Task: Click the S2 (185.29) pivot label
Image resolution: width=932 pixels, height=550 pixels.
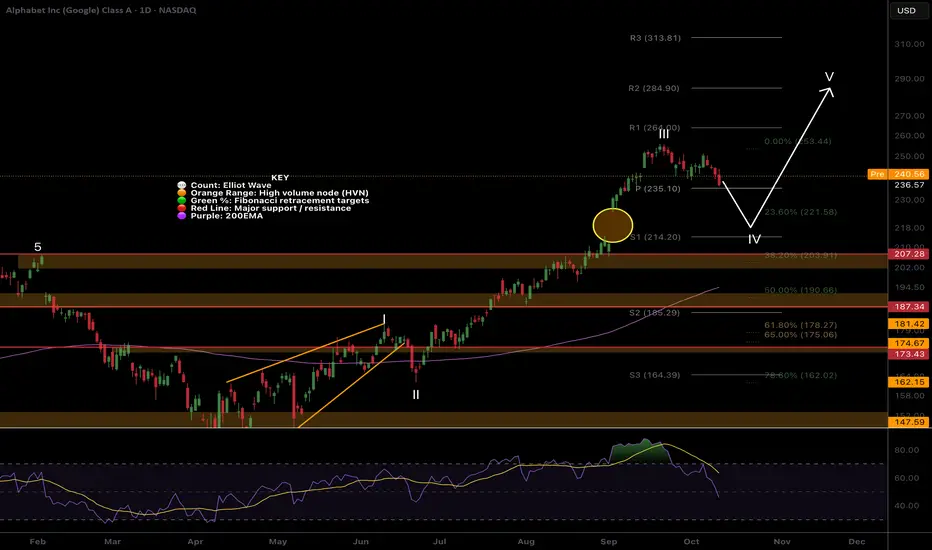Action: point(654,313)
